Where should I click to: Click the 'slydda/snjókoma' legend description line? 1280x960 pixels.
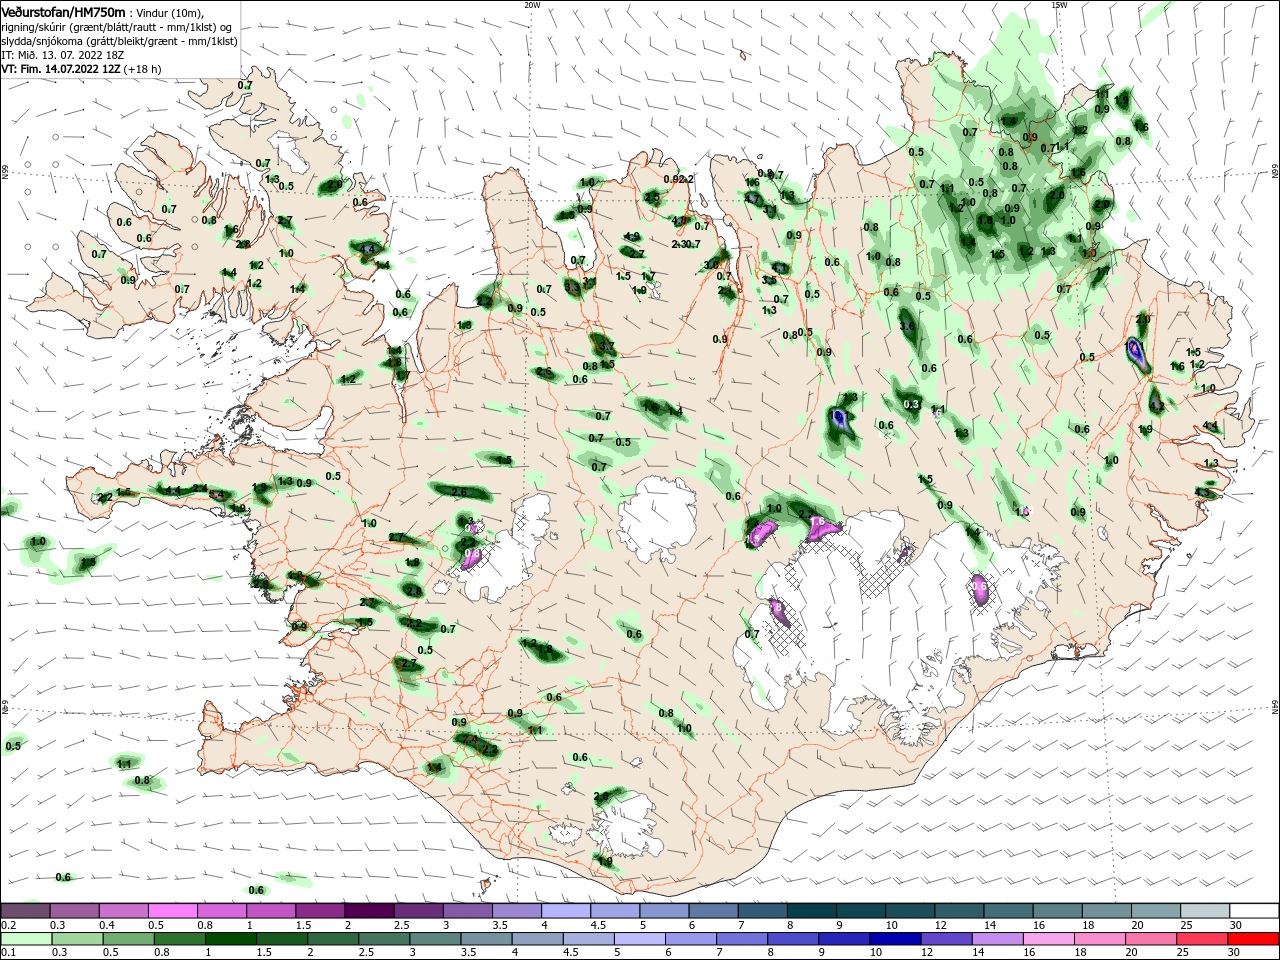tap(119, 41)
